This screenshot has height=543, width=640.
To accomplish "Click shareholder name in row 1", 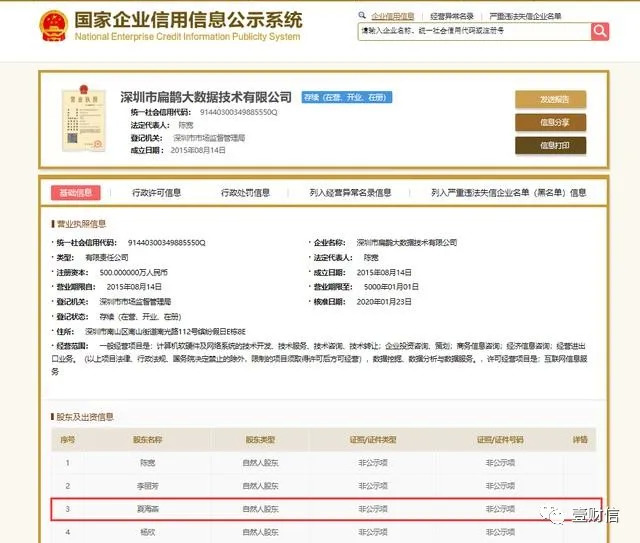I will click(147, 463).
